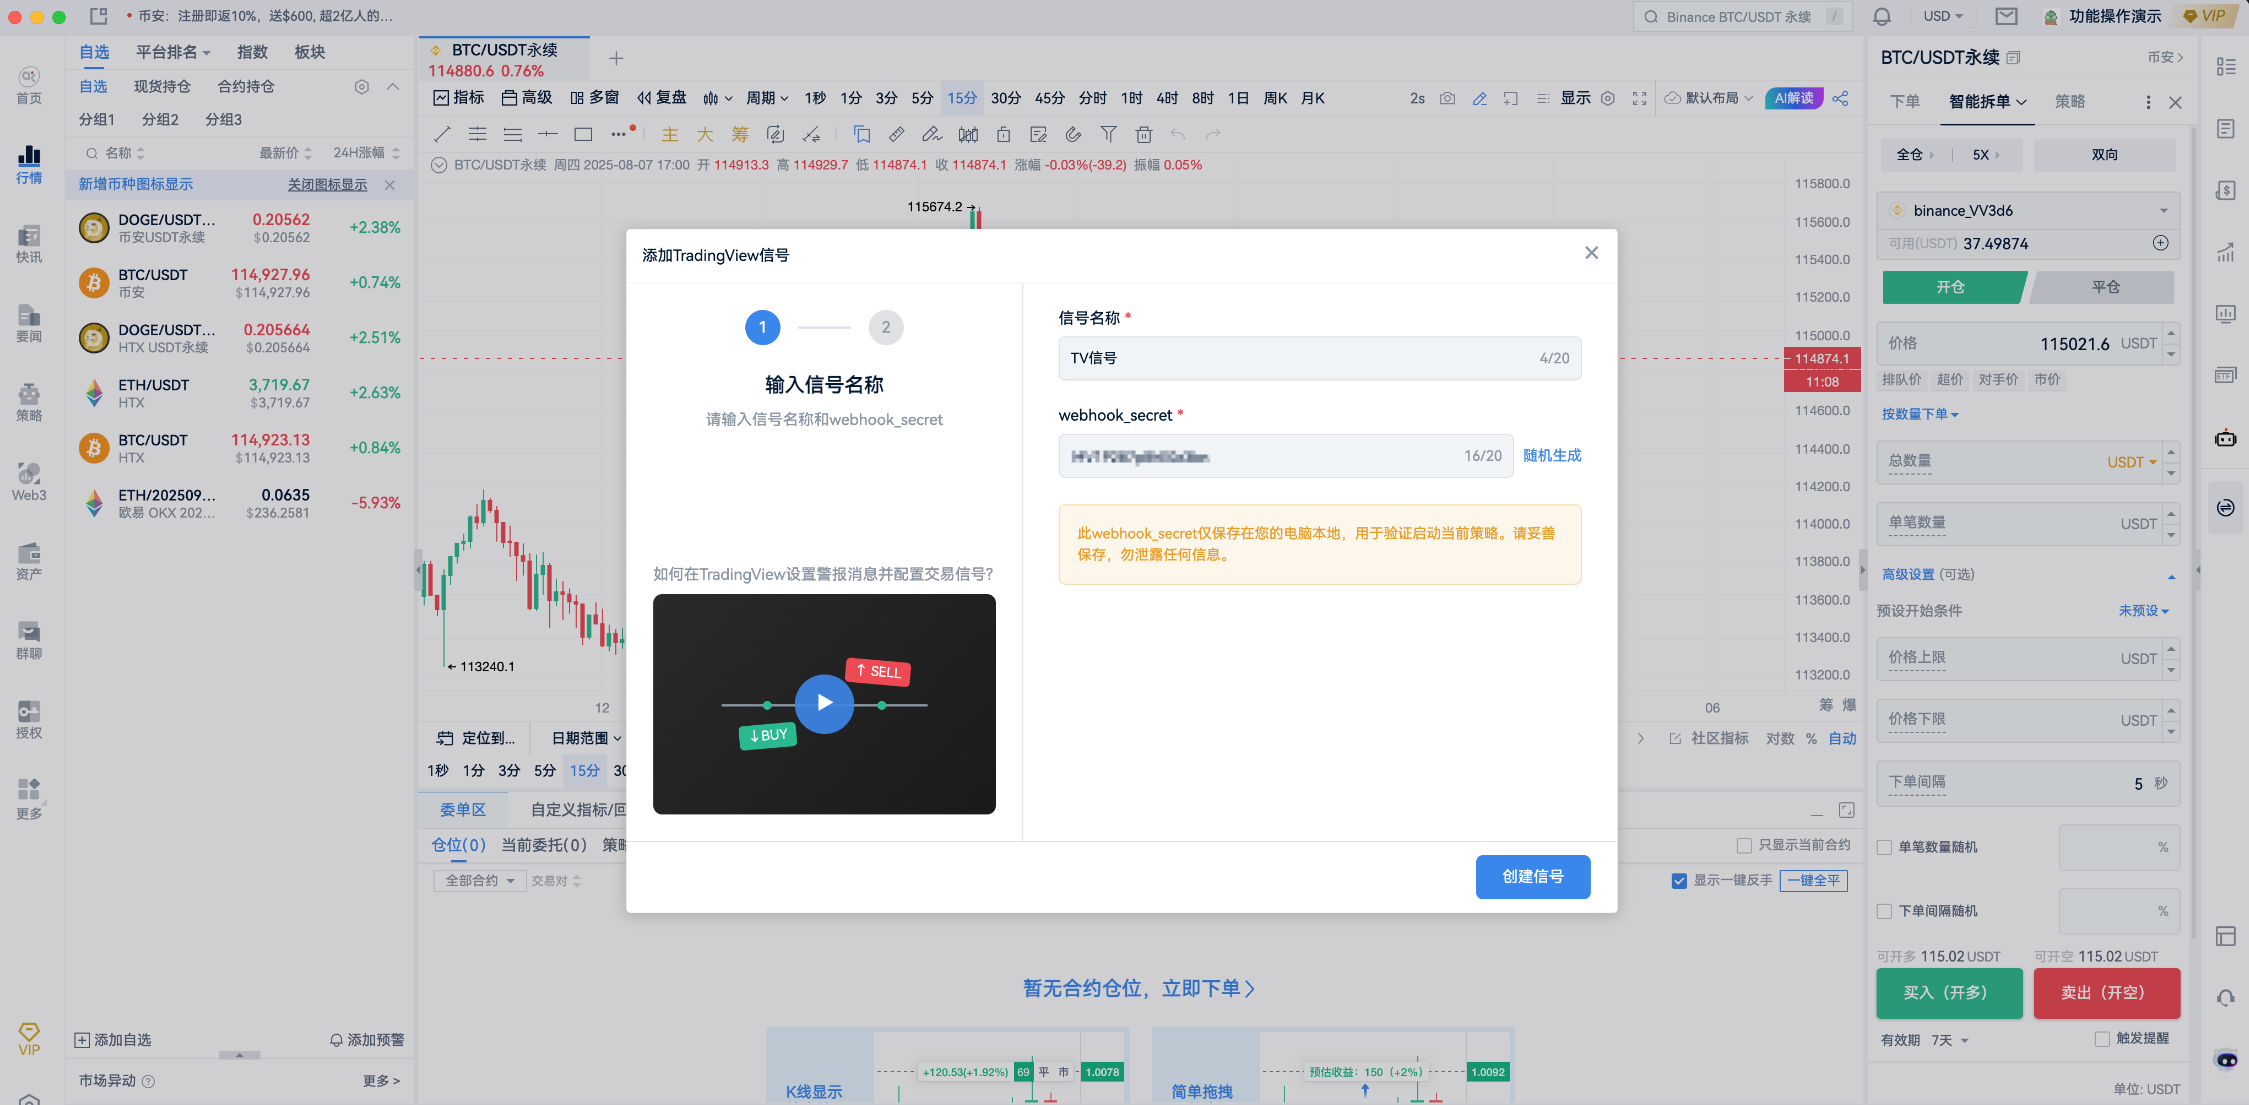Open the 未预设 start condition dropdown

pyautogui.click(x=2144, y=611)
